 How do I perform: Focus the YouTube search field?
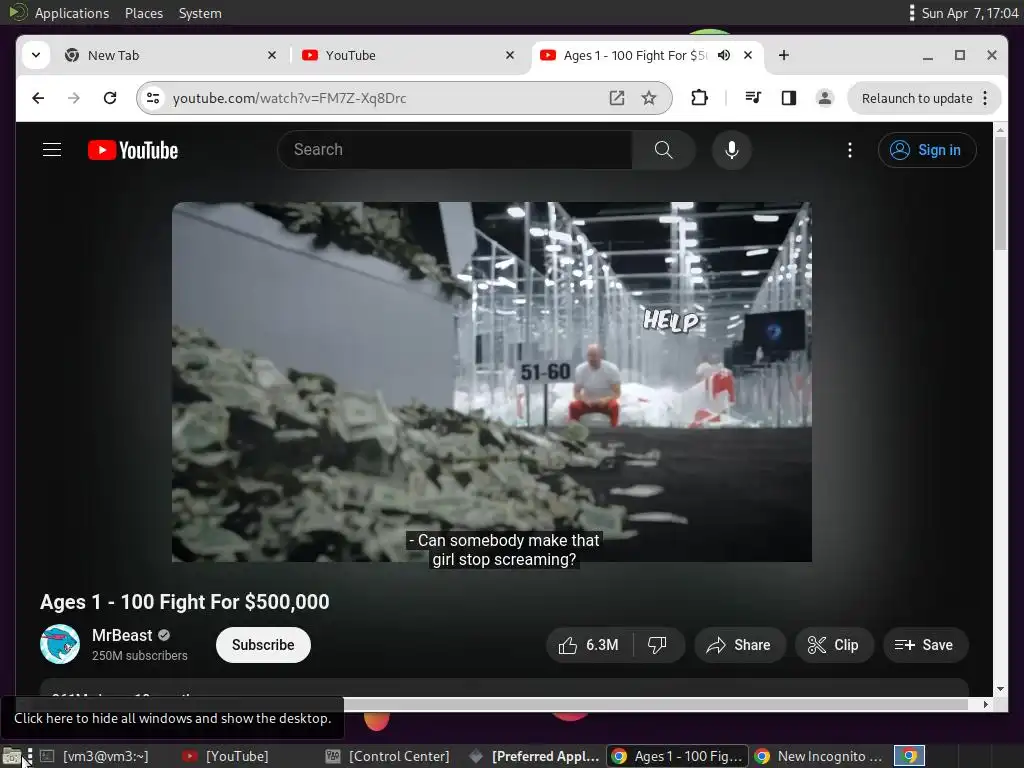pyautogui.click(x=455, y=150)
